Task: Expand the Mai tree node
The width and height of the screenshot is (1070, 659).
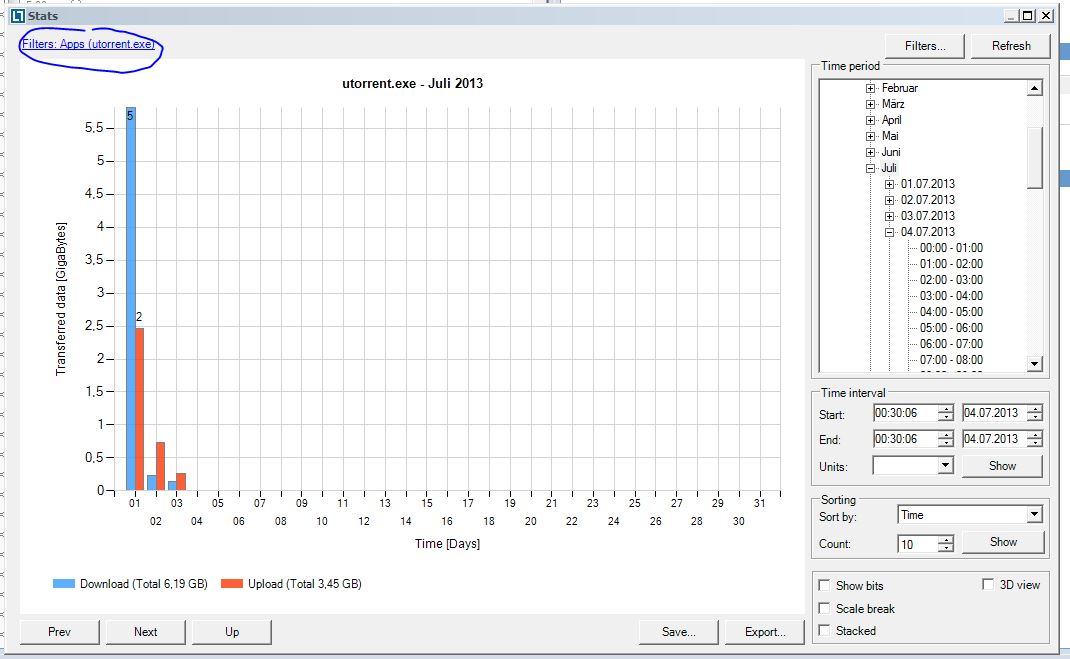Action: pyautogui.click(x=870, y=136)
